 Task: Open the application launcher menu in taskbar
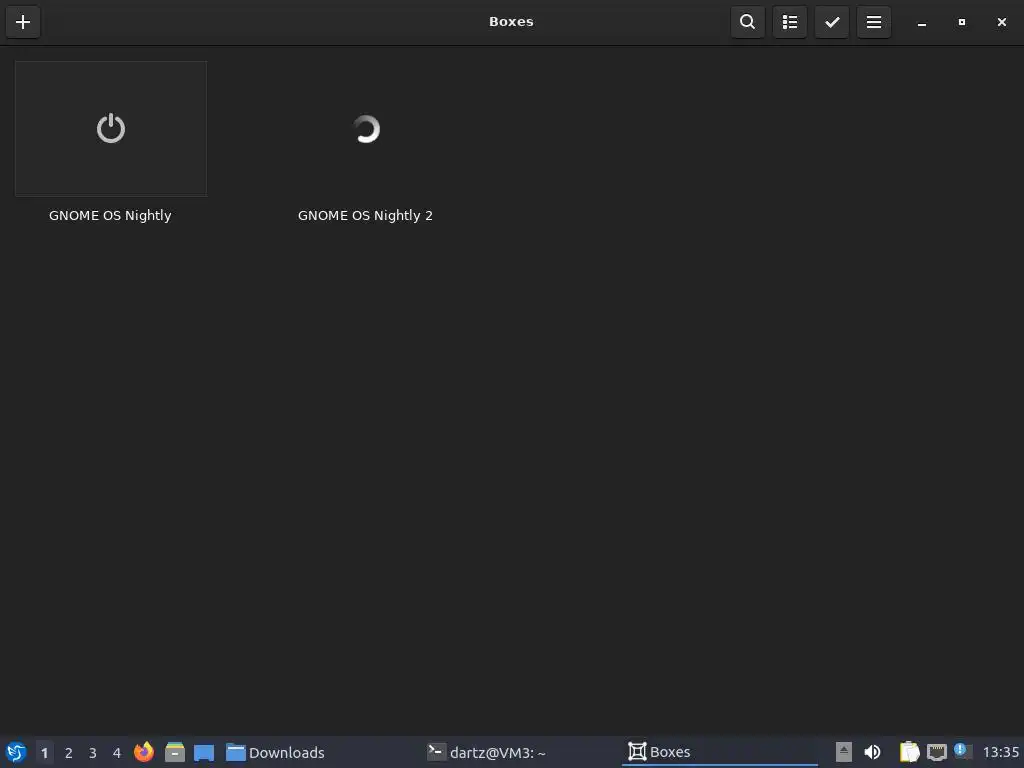[x=16, y=752]
